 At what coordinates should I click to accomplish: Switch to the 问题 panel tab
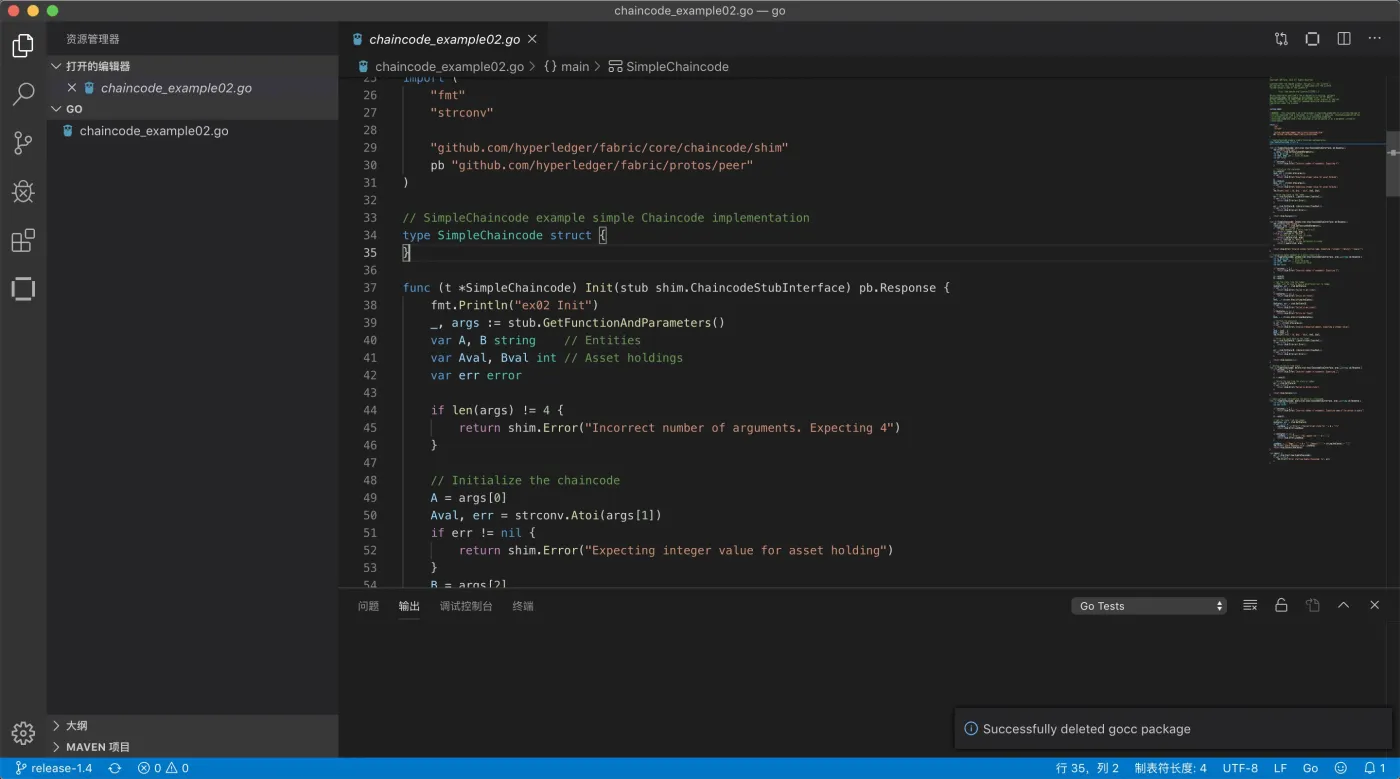[368, 606]
